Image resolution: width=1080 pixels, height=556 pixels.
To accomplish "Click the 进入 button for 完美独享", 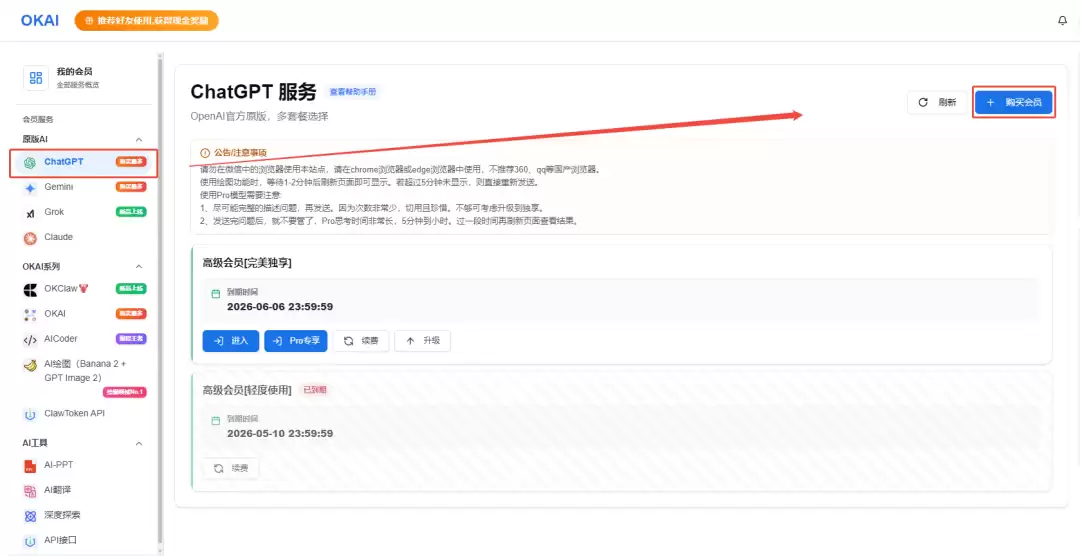I will click(x=231, y=341).
